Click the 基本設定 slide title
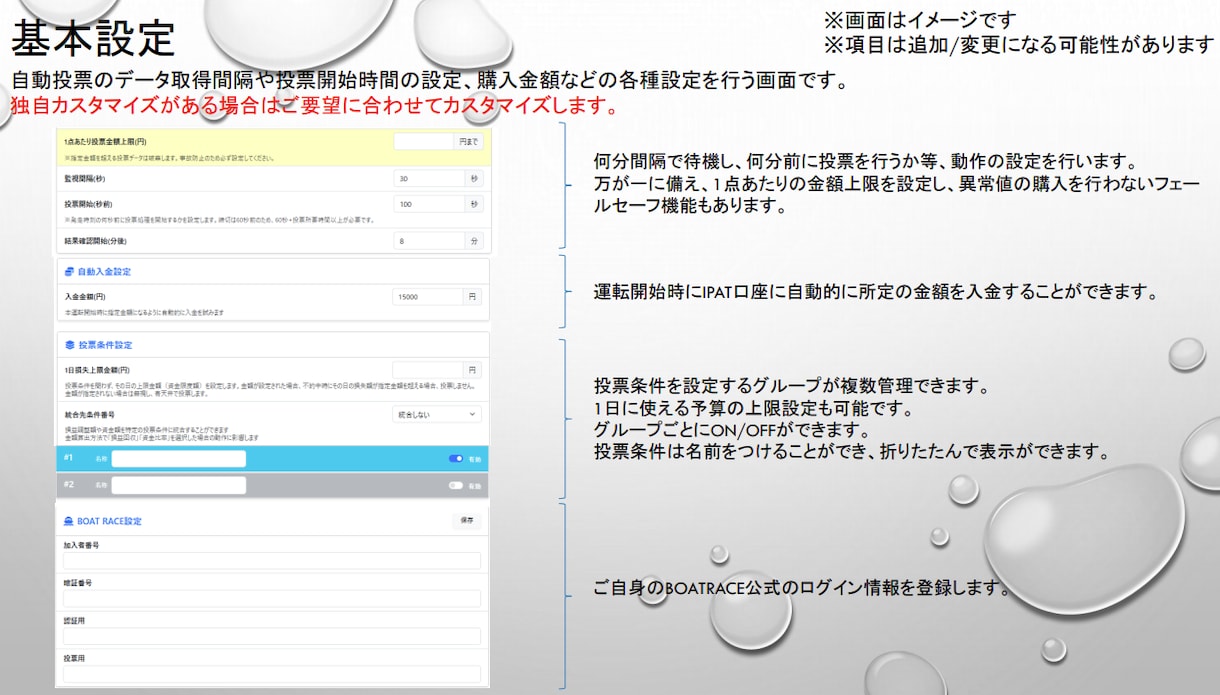The width and height of the screenshot is (1220, 695). (x=93, y=39)
